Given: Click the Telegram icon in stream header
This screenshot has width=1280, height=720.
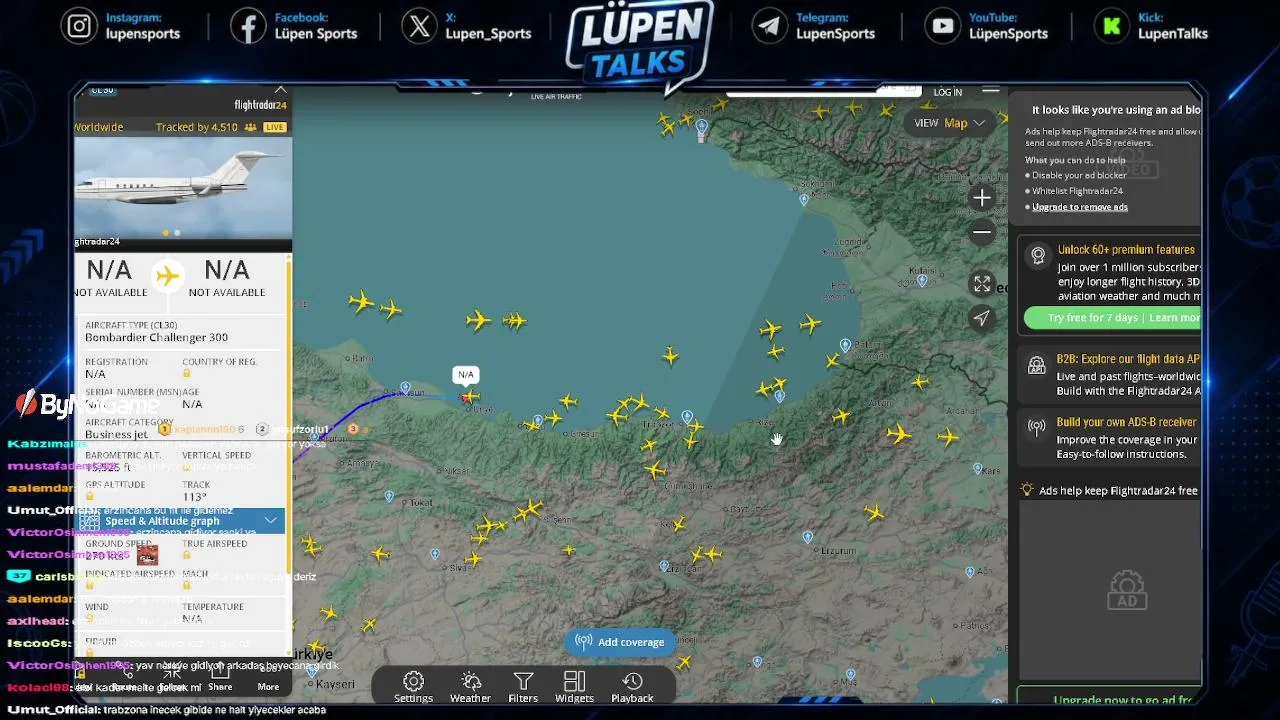Looking at the screenshot, I should (769, 26).
